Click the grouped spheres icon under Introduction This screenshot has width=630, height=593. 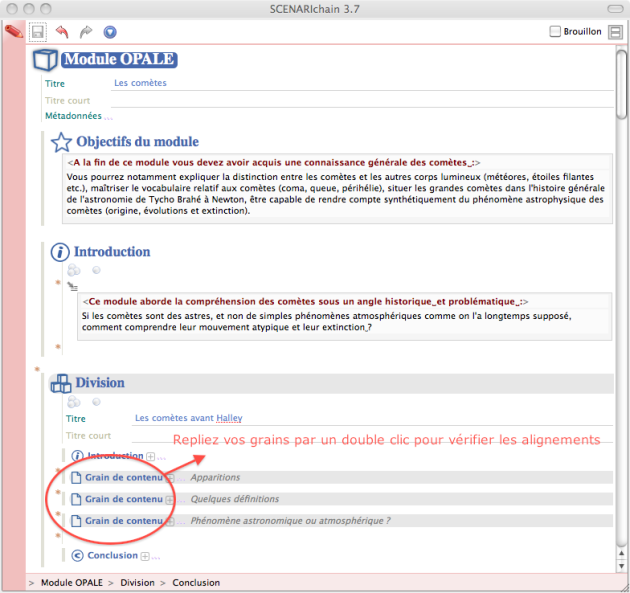coord(74,270)
